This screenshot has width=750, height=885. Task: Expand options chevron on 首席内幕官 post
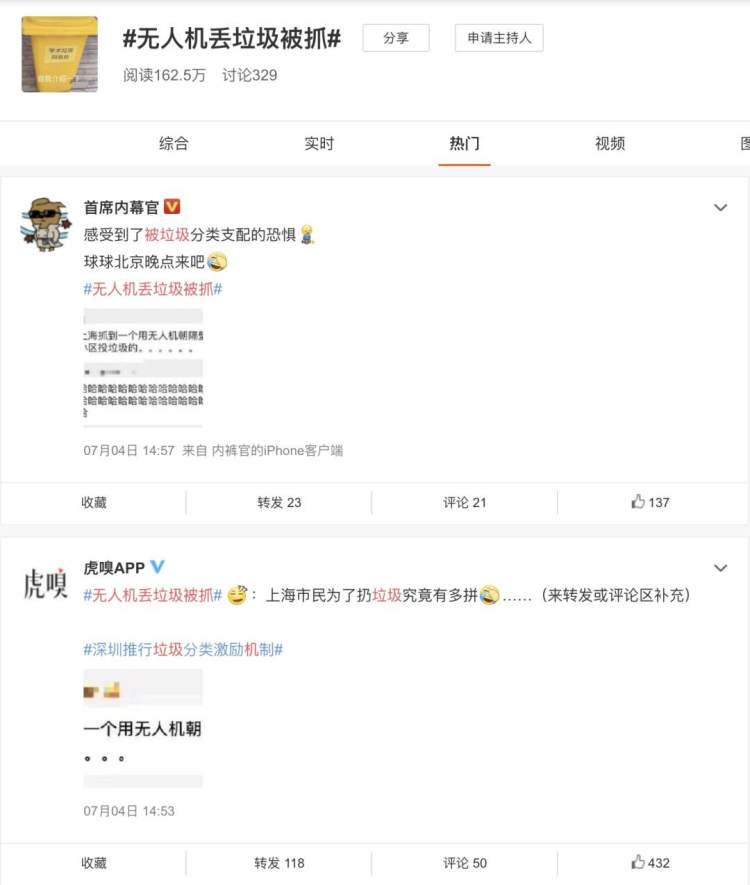720,208
